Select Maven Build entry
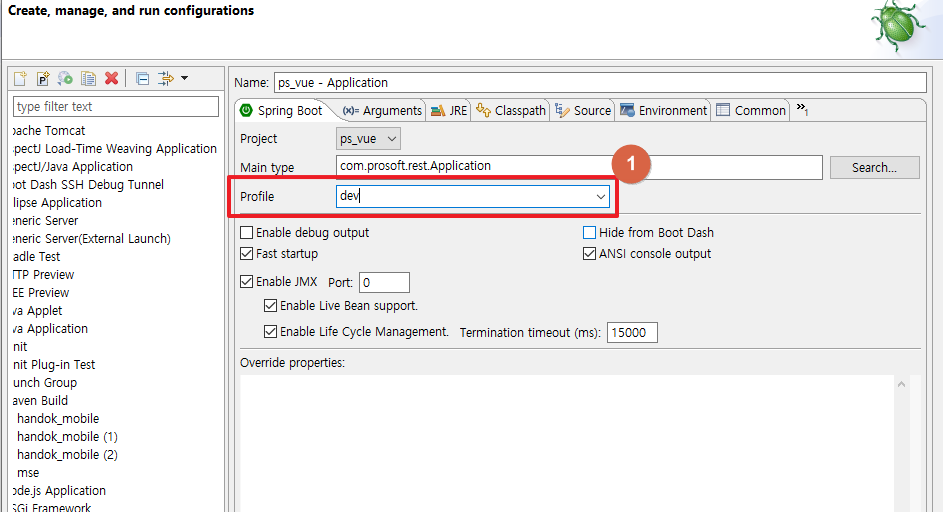This screenshot has width=943, height=512. pyautogui.click(x=40, y=401)
